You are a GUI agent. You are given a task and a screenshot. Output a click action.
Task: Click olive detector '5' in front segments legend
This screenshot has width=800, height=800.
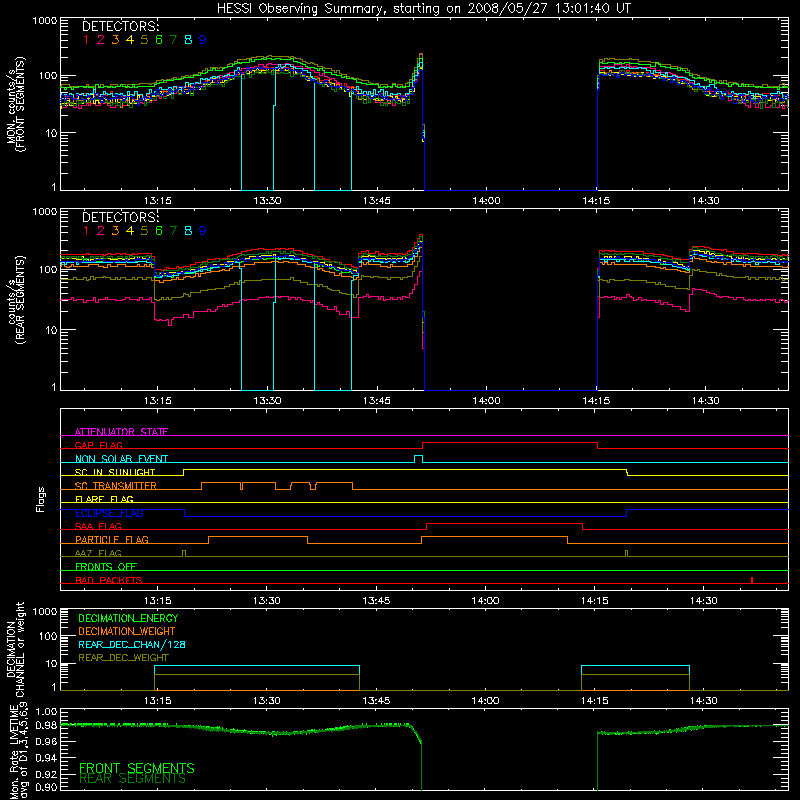[x=144, y=40]
